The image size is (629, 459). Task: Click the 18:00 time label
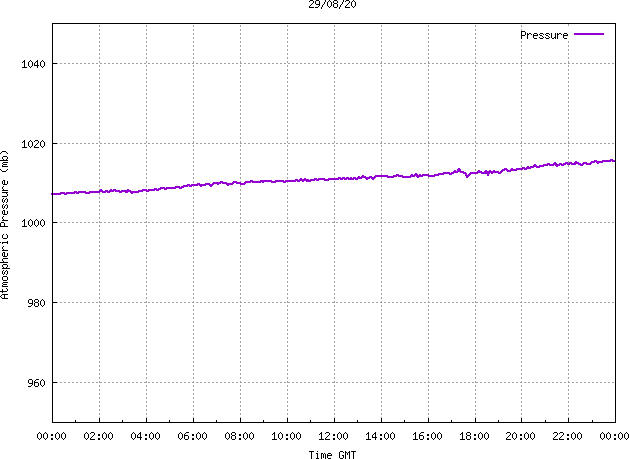tap(474, 436)
